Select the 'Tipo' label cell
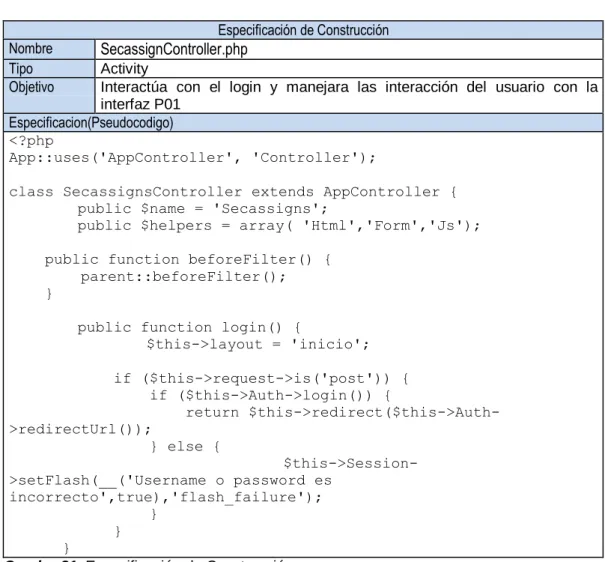Image resolution: width=605 pixels, height=562 pixels. 49,69
